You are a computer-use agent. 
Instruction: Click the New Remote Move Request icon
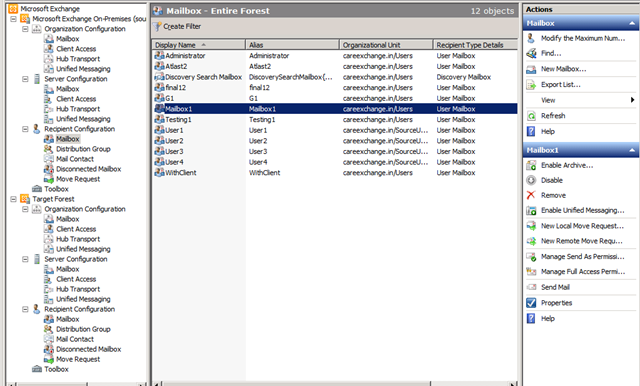click(x=531, y=241)
